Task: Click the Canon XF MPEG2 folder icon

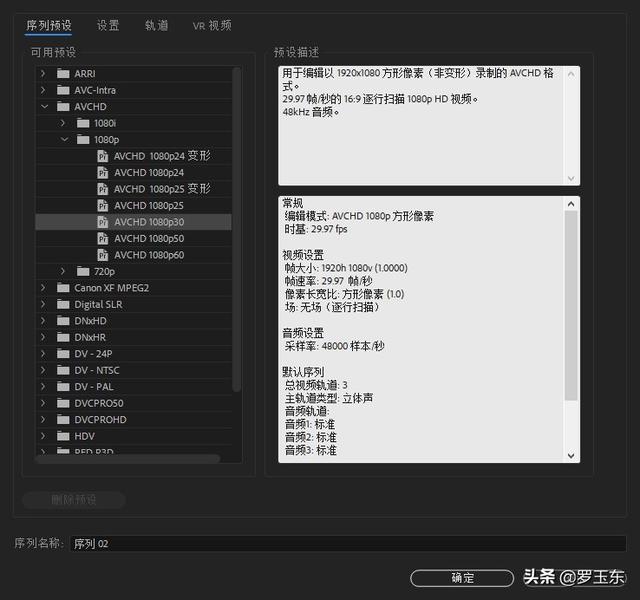Action: (x=63, y=287)
